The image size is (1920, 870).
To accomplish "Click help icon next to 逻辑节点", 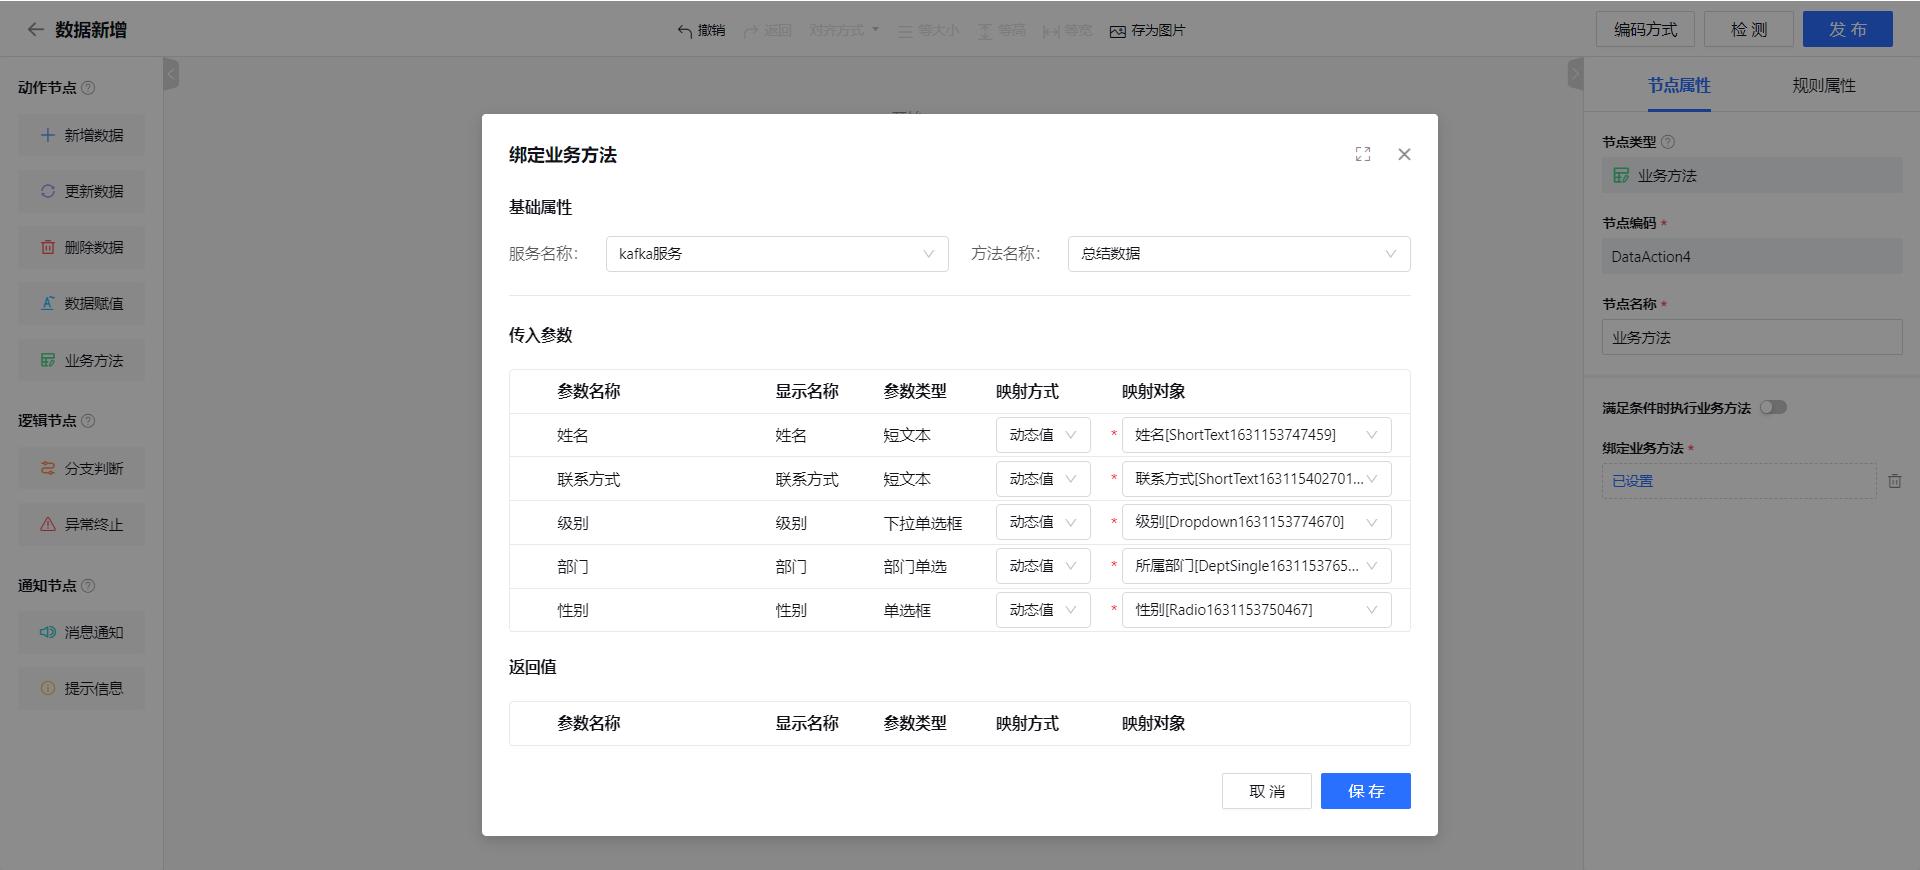I will [88, 421].
